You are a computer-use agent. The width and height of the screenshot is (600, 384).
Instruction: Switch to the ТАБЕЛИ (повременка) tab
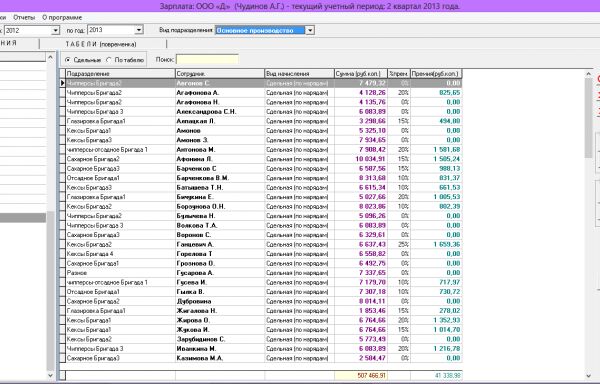[101, 44]
